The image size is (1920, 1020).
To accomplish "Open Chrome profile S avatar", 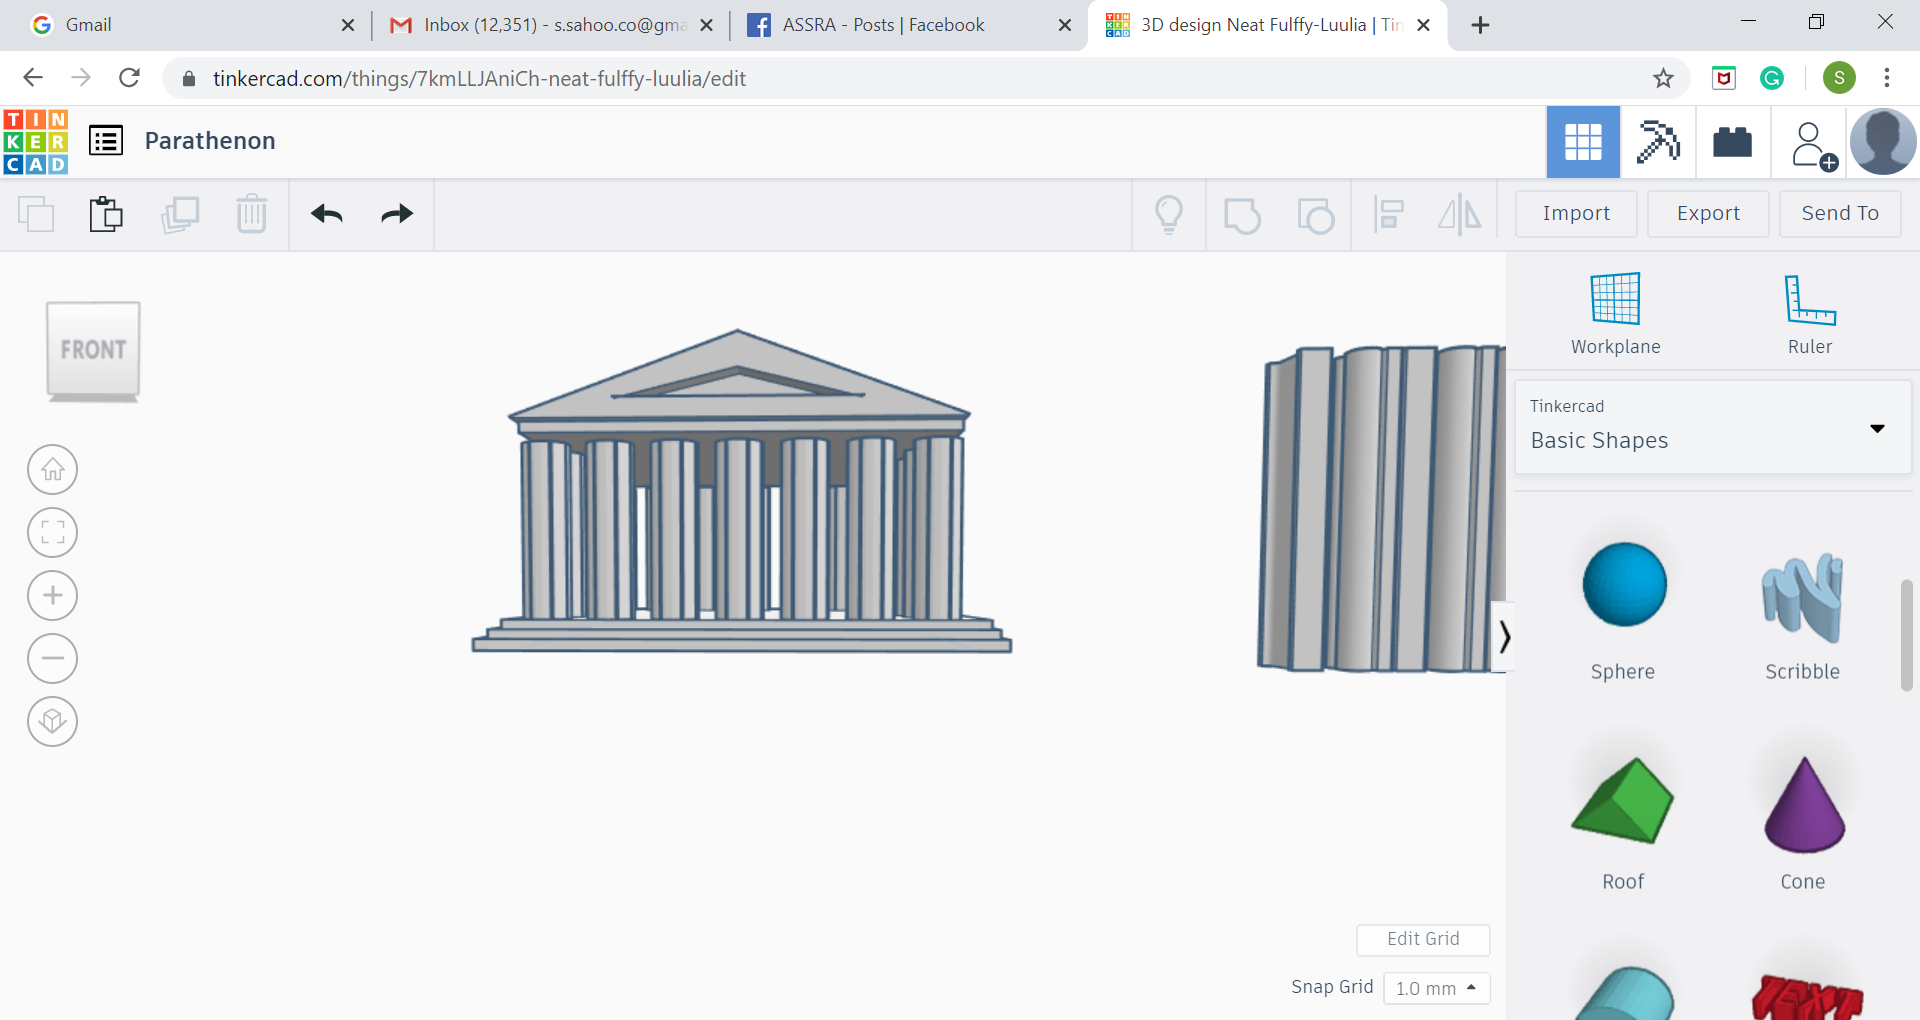I will coord(1839,78).
